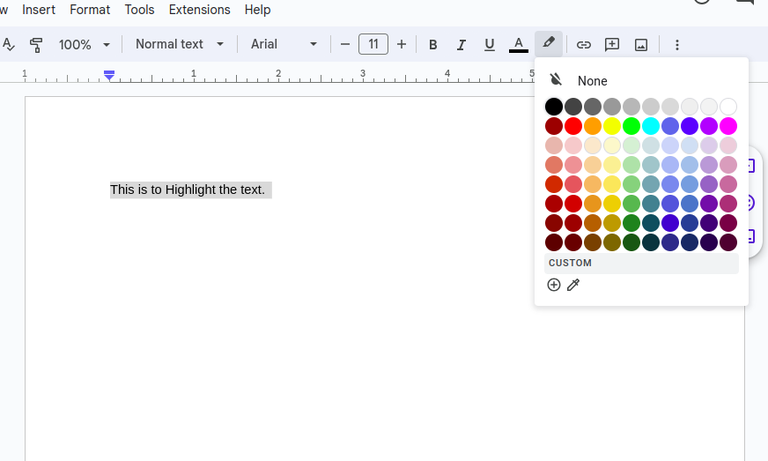Increase font size with plus button
The image size is (768, 461).
(401, 45)
